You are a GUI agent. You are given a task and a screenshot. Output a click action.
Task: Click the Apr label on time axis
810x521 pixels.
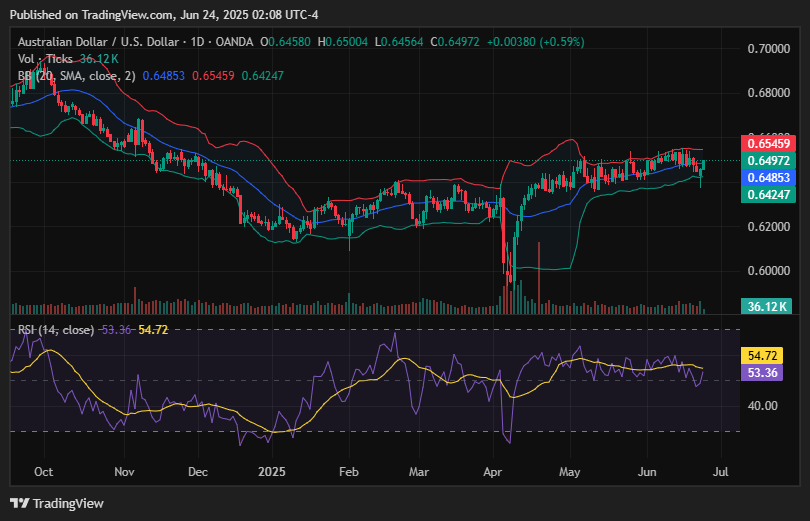tap(492, 472)
